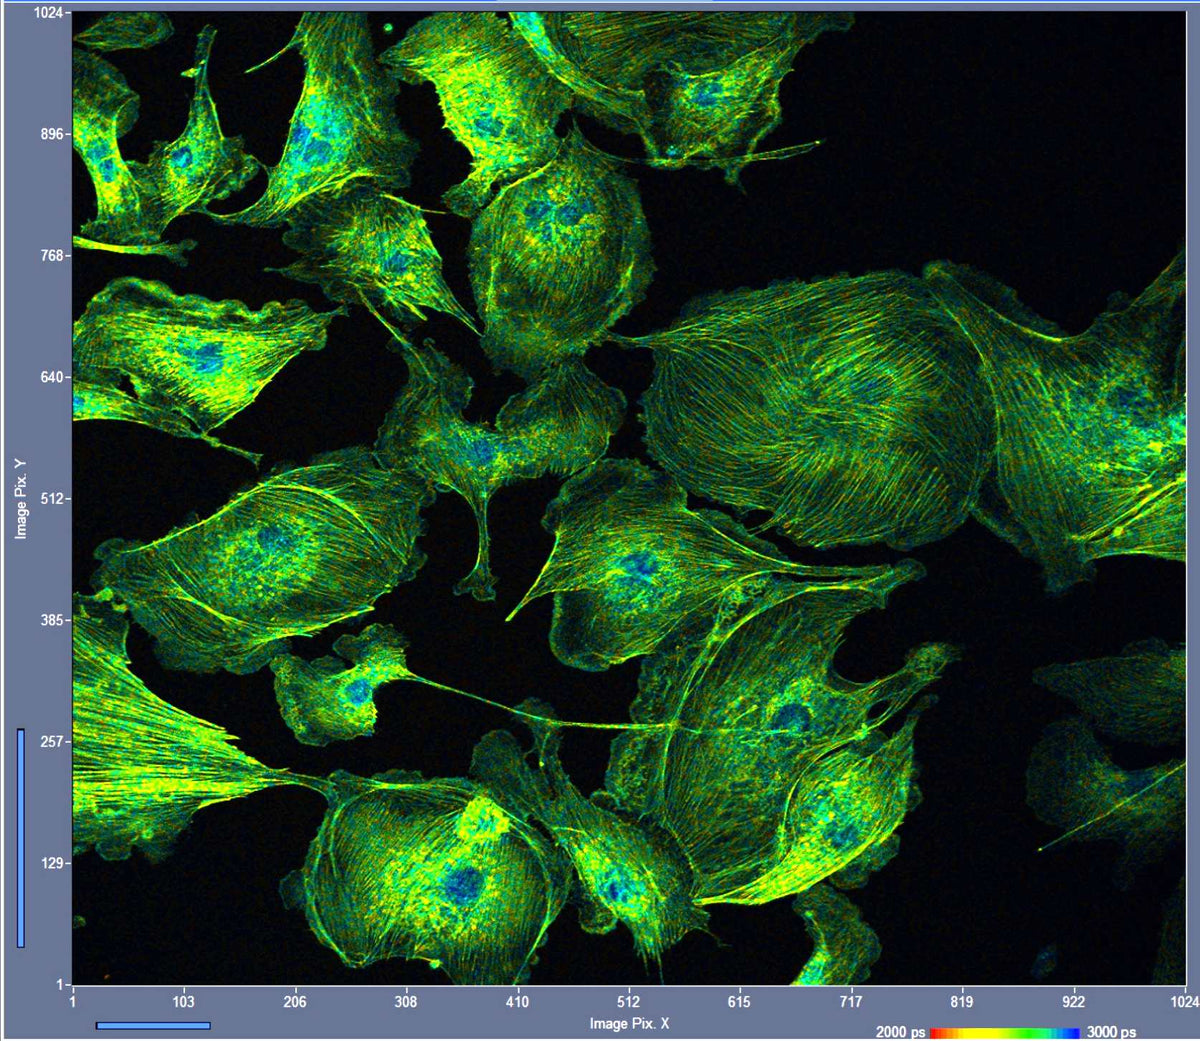Click the 257 tick on the Y axis
The image size is (1200, 1041).
(x=50, y=742)
